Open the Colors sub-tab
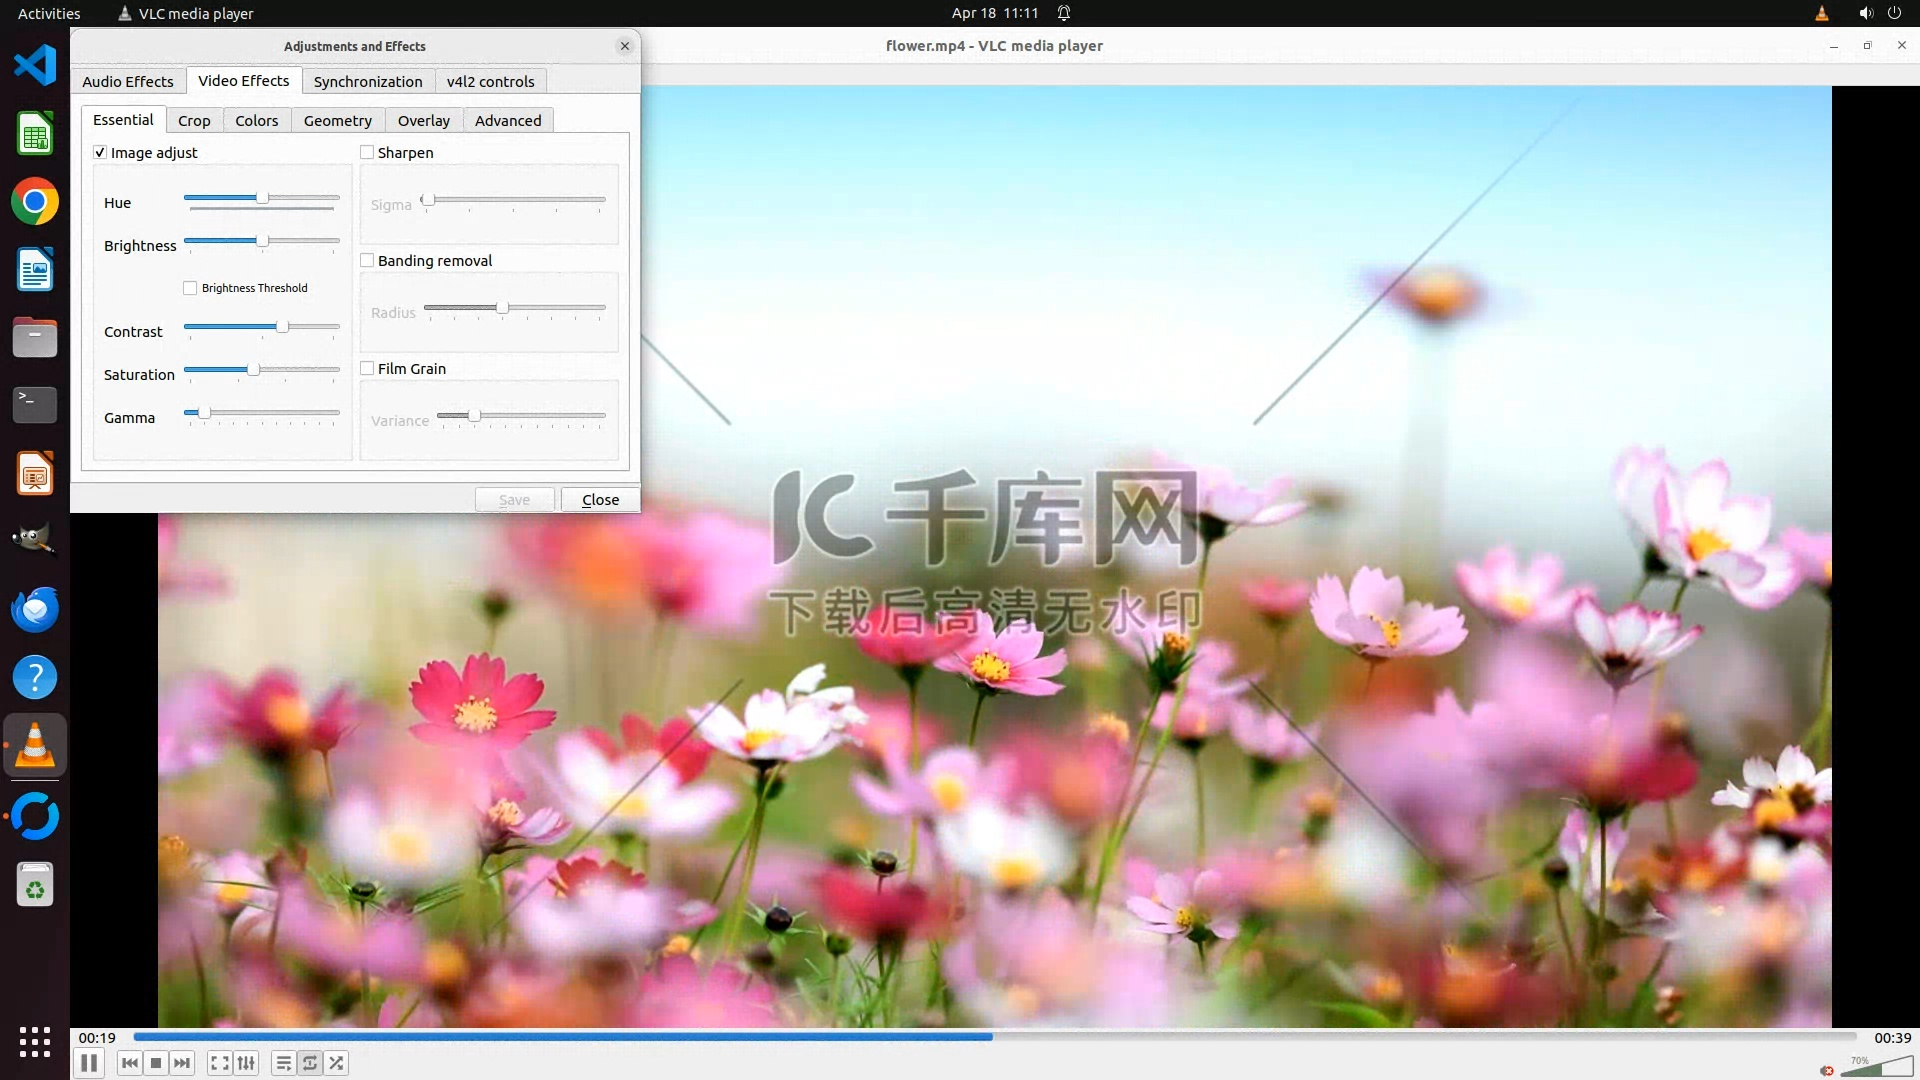This screenshot has height=1080, width=1920. [x=256, y=120]
